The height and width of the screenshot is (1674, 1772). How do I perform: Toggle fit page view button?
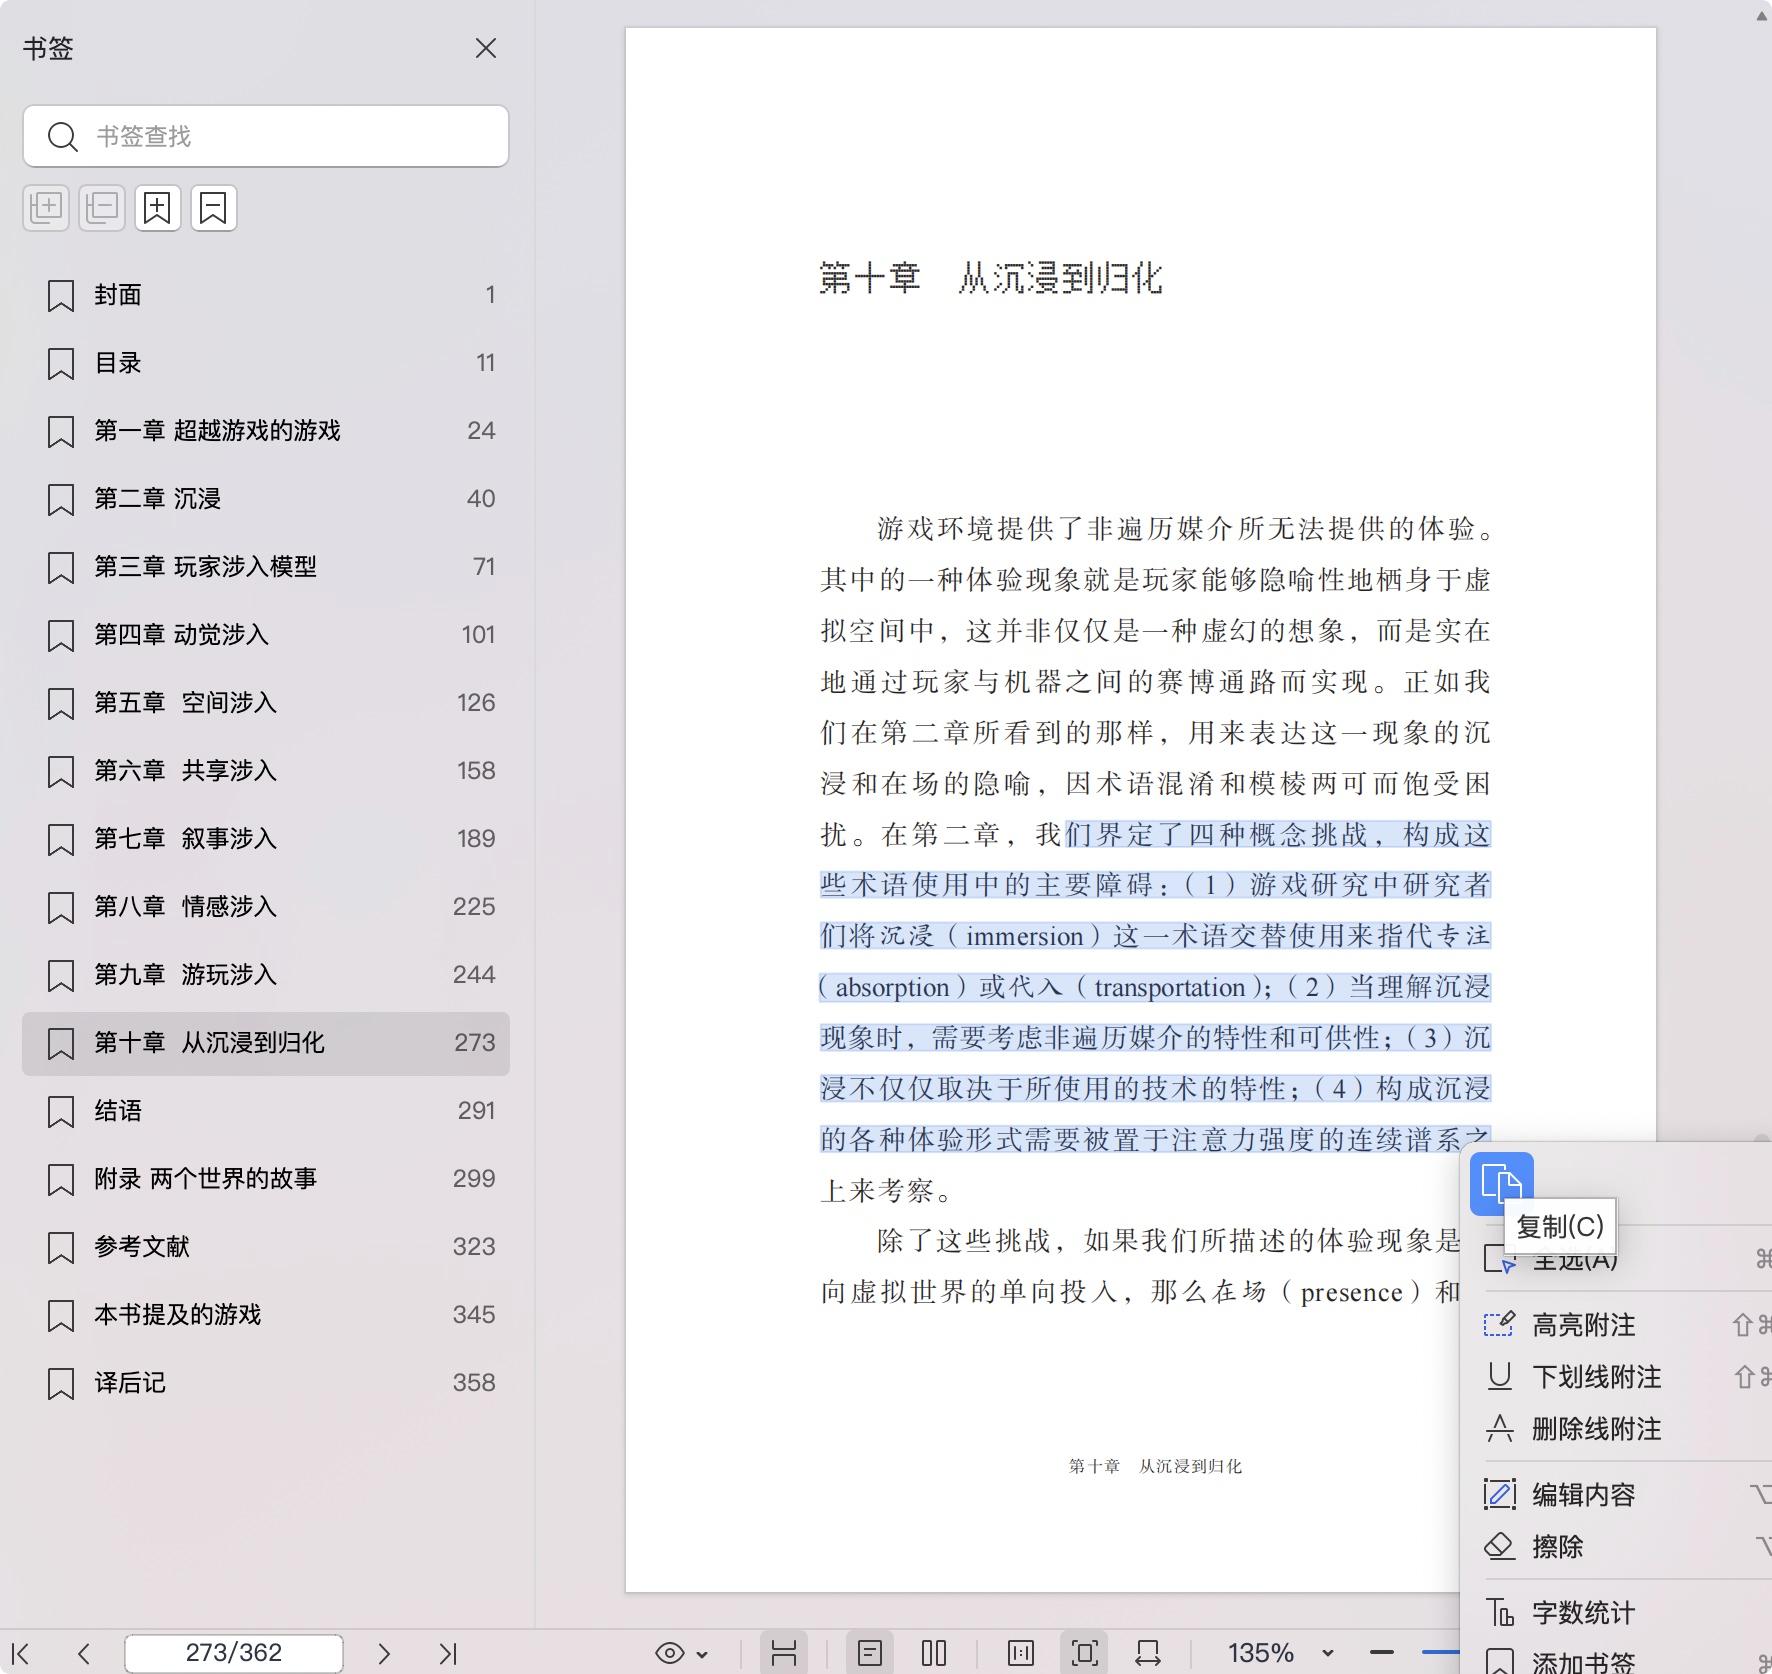[x=1084, y=1653]
